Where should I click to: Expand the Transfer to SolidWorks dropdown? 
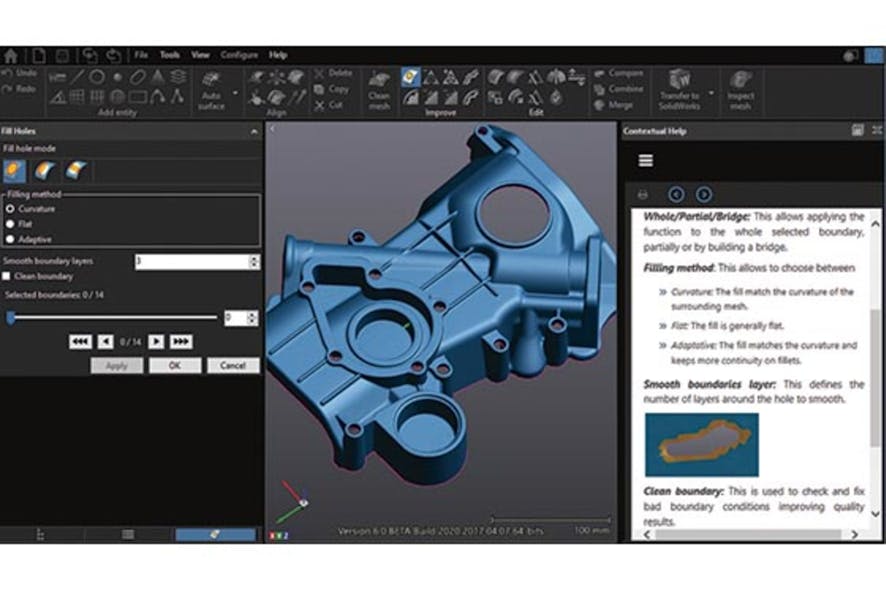pos(711,92)
